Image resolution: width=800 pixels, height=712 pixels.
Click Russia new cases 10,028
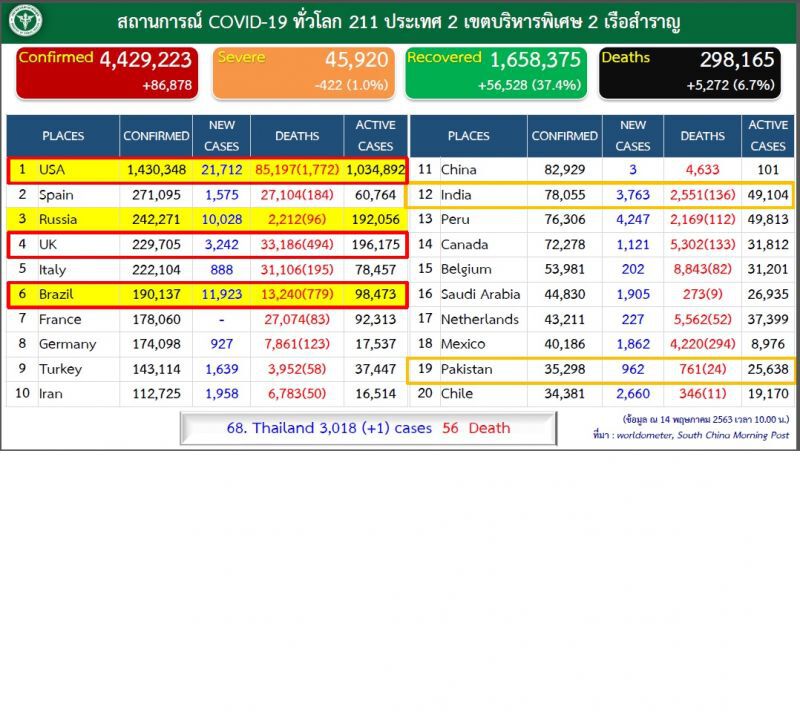point(221,219)
